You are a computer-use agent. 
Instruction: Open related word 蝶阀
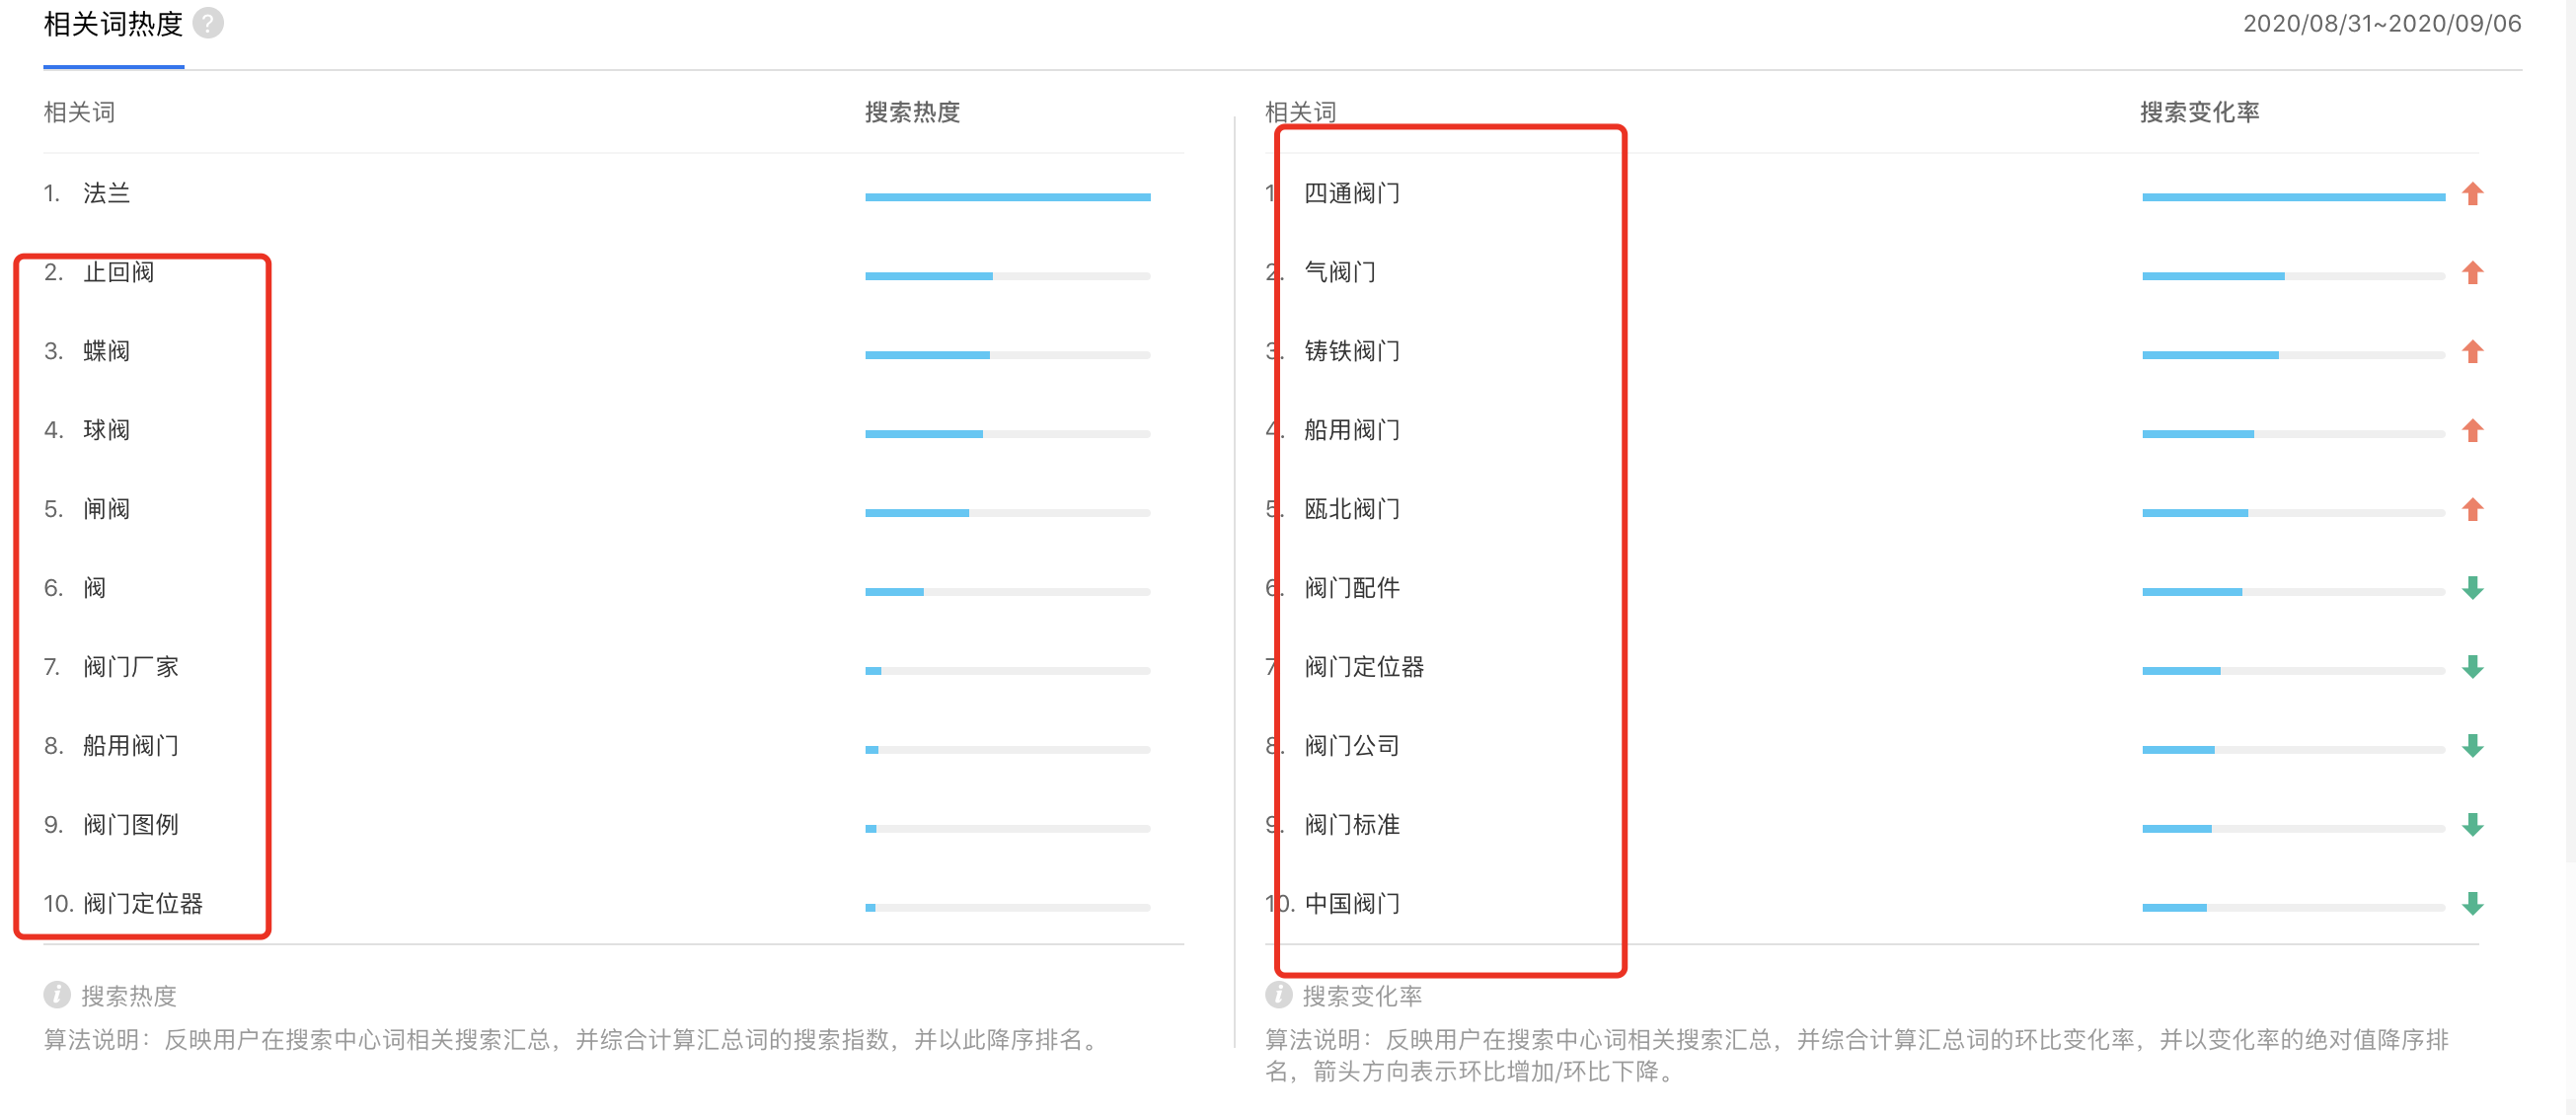pyautogui.click(x=107, y=351)
